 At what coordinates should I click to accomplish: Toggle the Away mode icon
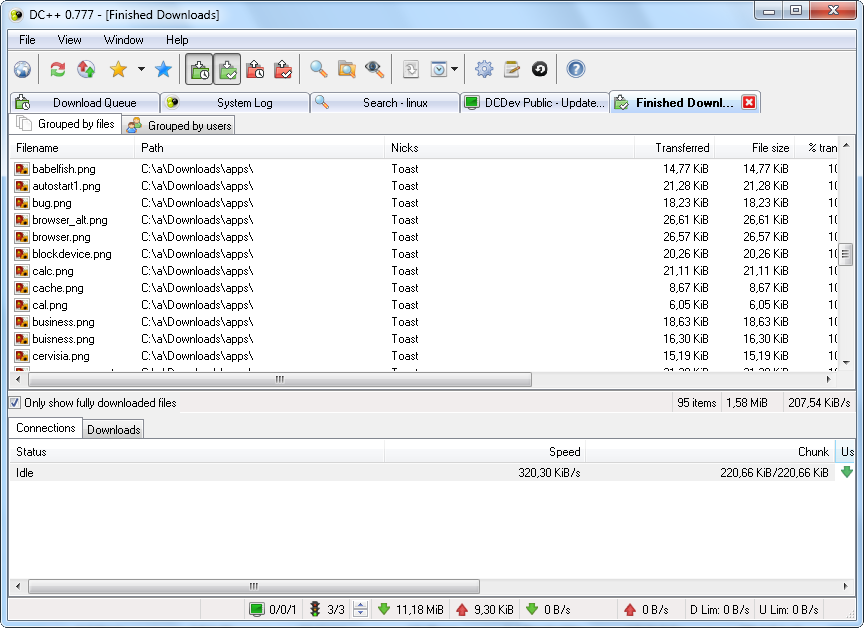[x=538, y=69]
